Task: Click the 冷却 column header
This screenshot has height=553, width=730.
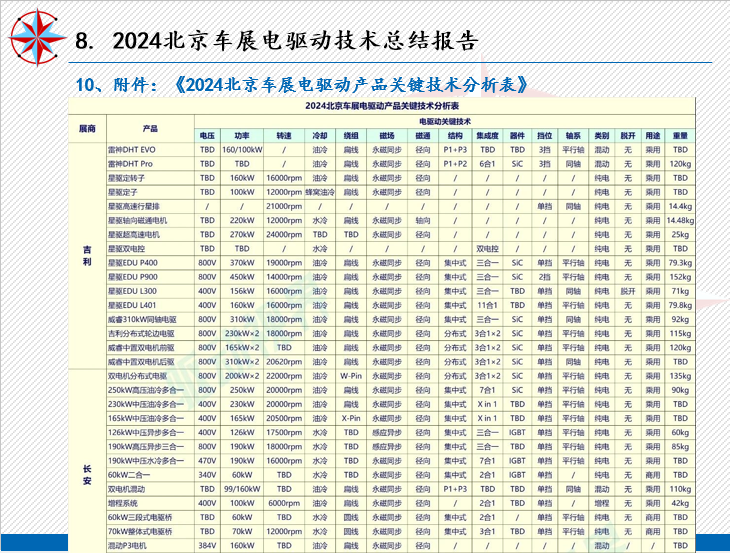Action: (x=319, y=135)
